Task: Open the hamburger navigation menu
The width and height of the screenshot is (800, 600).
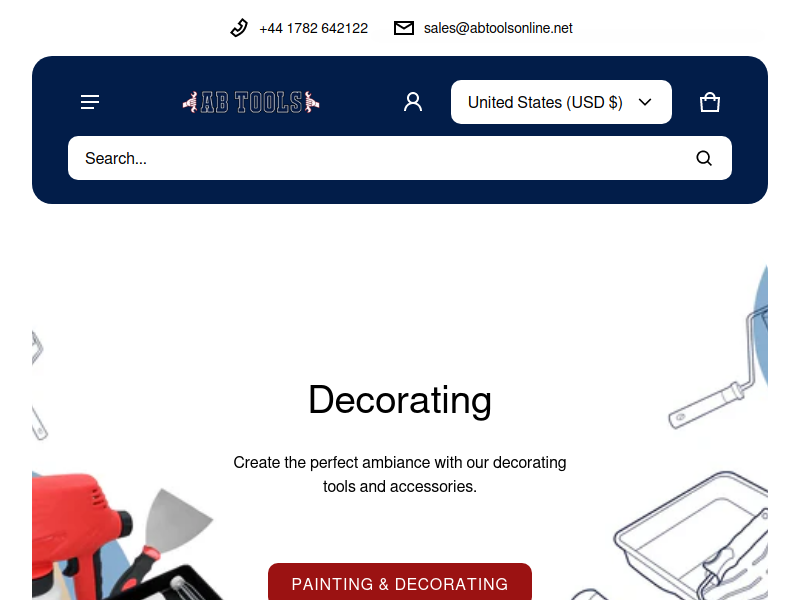Action: (x=90, y=102)
